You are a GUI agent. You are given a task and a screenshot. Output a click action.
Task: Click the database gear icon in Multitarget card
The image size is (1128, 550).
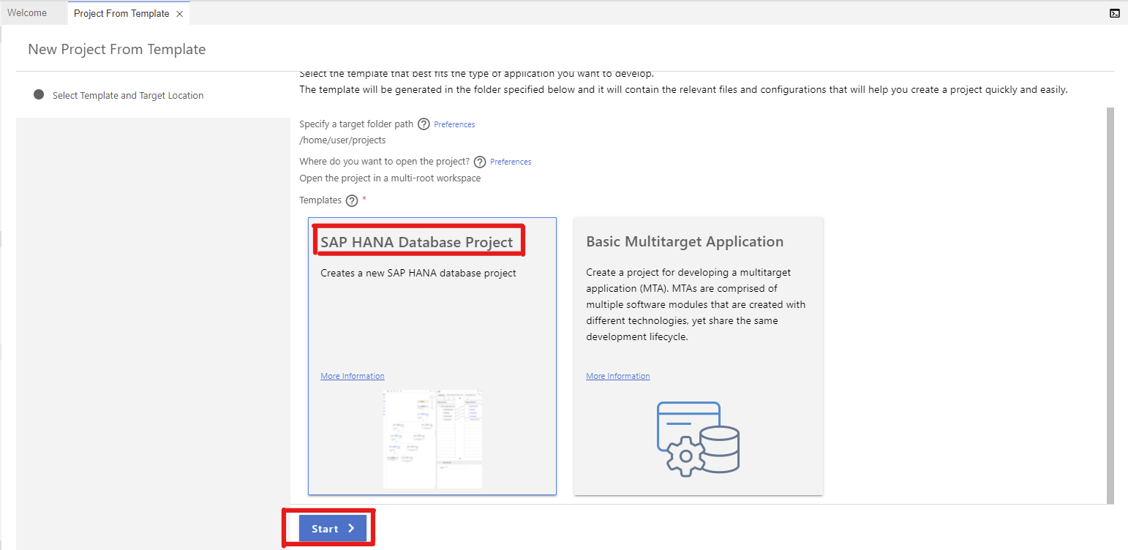pos(698,439)
